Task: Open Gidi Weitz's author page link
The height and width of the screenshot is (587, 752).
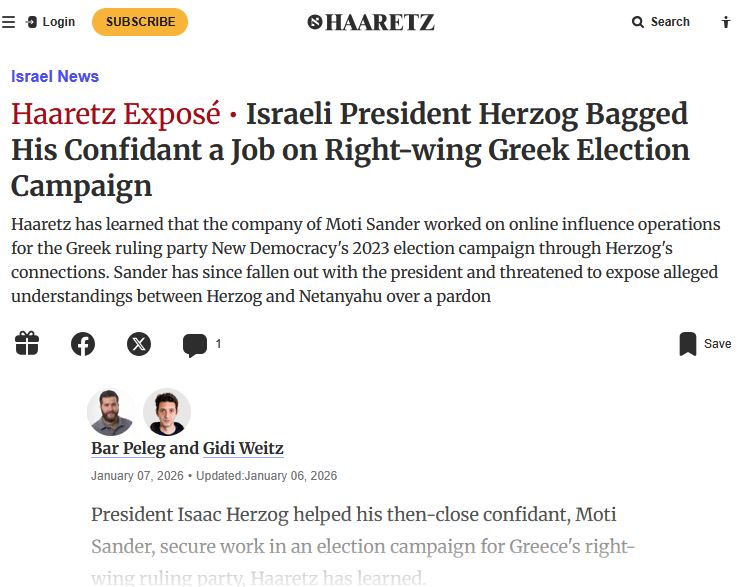Action: 243,448
